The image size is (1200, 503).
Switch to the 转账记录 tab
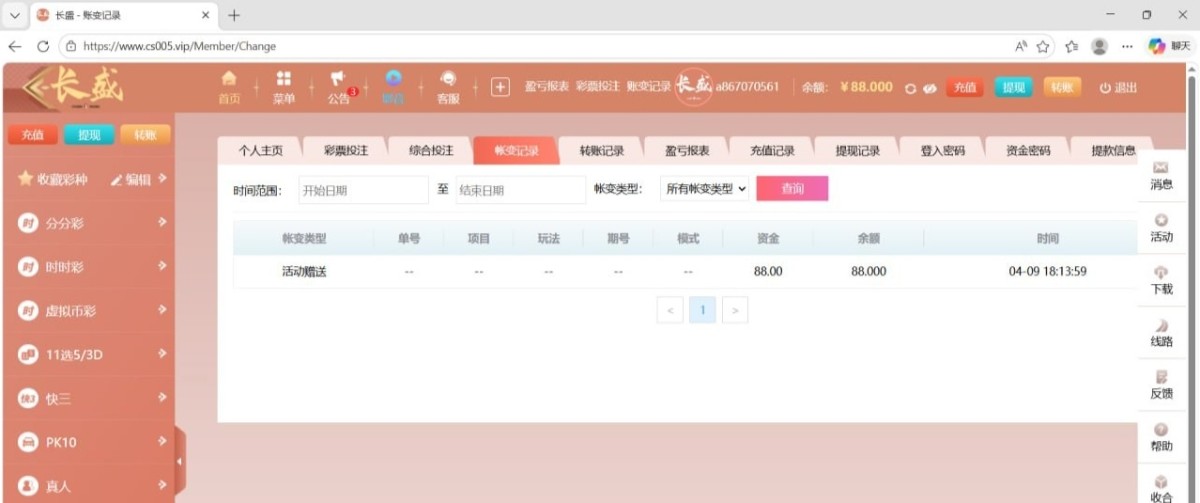601,151
